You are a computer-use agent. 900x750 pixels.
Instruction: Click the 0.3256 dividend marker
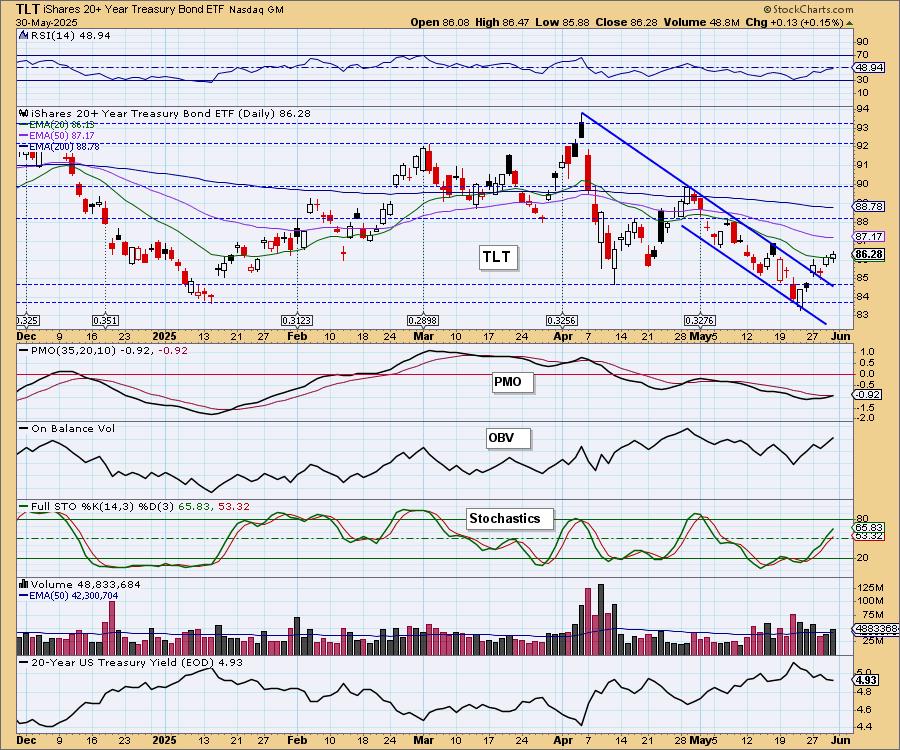(562, 320)
